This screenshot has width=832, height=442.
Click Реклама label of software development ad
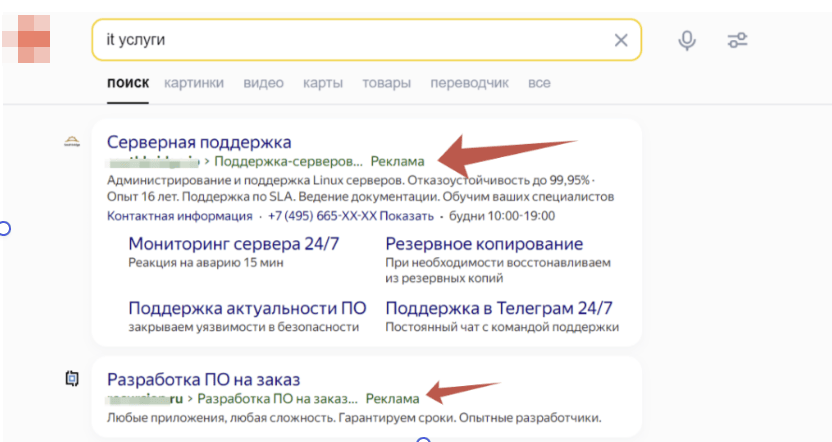(x=393, y=398)
